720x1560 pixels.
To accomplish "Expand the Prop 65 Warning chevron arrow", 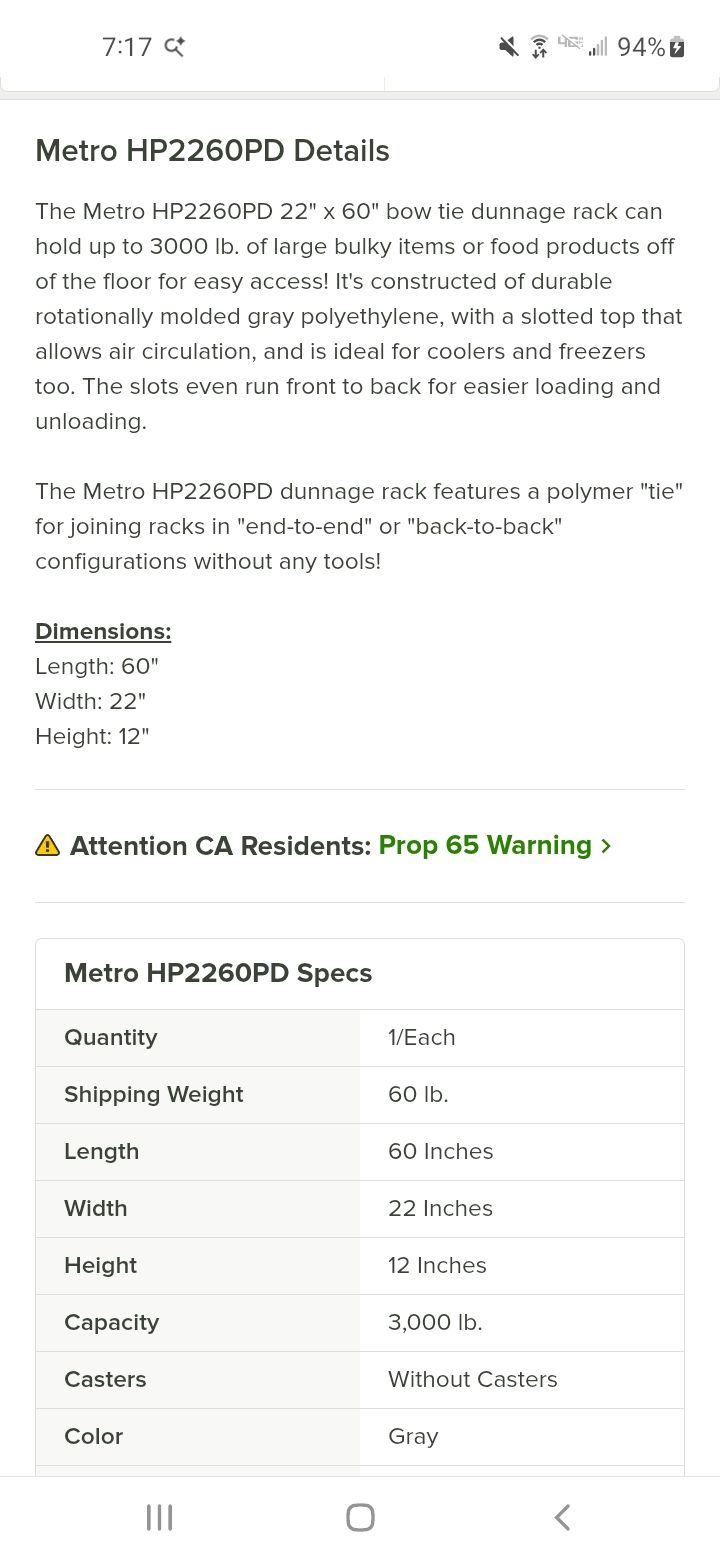I will click(606, 846).
